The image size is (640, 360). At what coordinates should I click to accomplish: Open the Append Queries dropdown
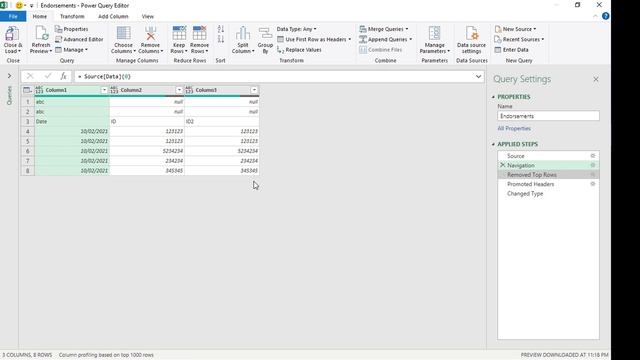point(386,40)
